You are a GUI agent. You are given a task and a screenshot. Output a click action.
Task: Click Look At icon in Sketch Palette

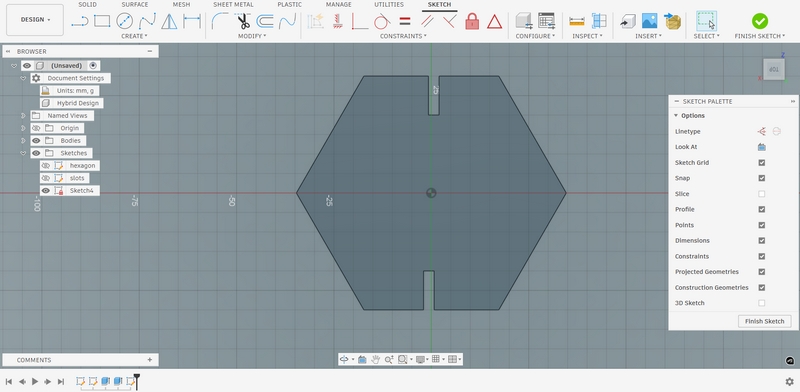(x=762, y=147)
